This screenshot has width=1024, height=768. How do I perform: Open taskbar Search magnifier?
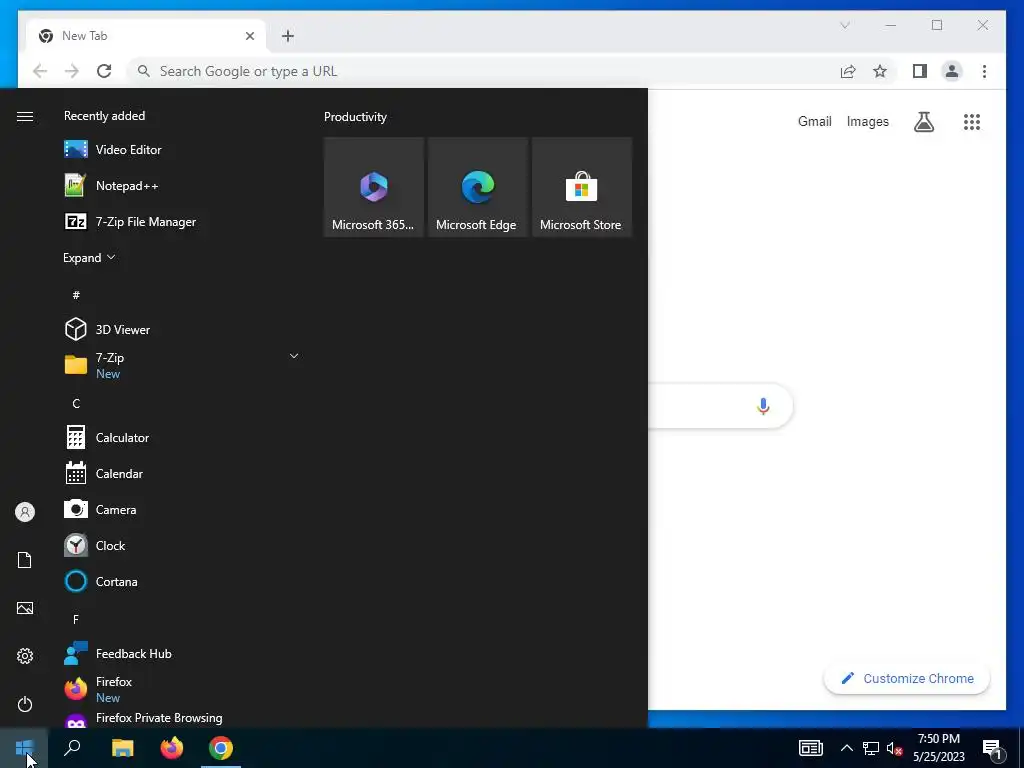coord(72,748)
